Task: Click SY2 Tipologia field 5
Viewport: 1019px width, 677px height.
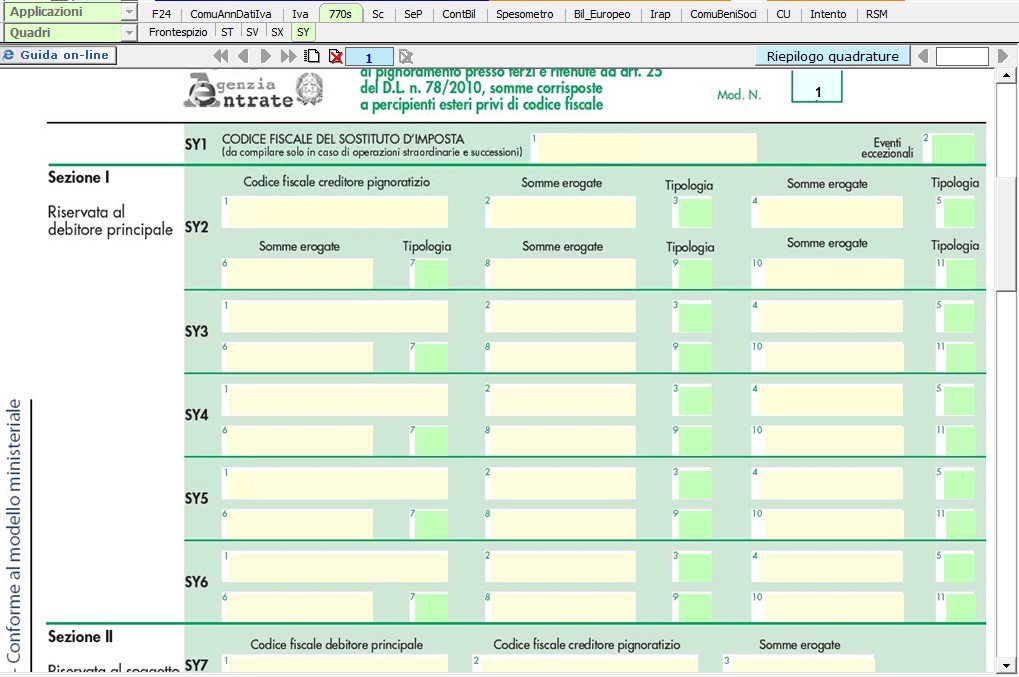Action: click(x=959, y=212)
